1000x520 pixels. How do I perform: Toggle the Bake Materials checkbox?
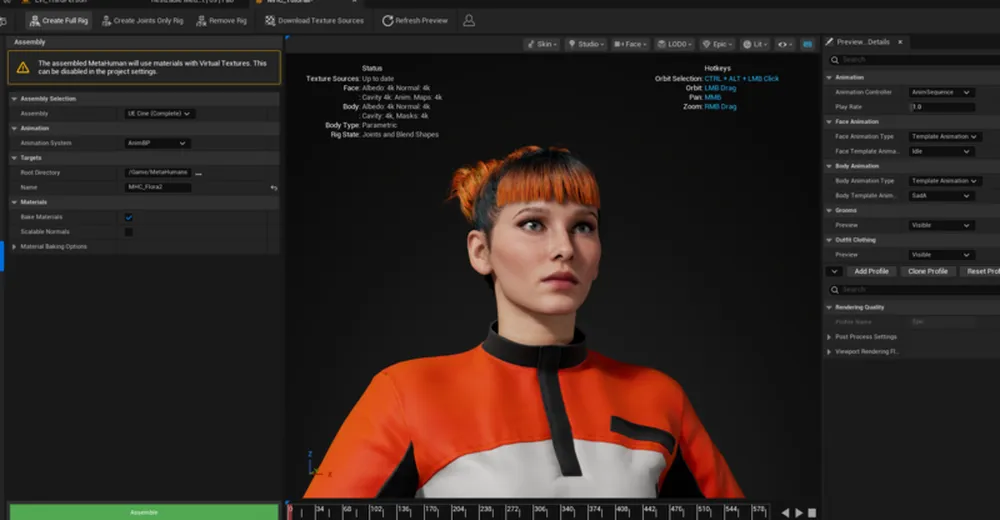click(129, 217)
